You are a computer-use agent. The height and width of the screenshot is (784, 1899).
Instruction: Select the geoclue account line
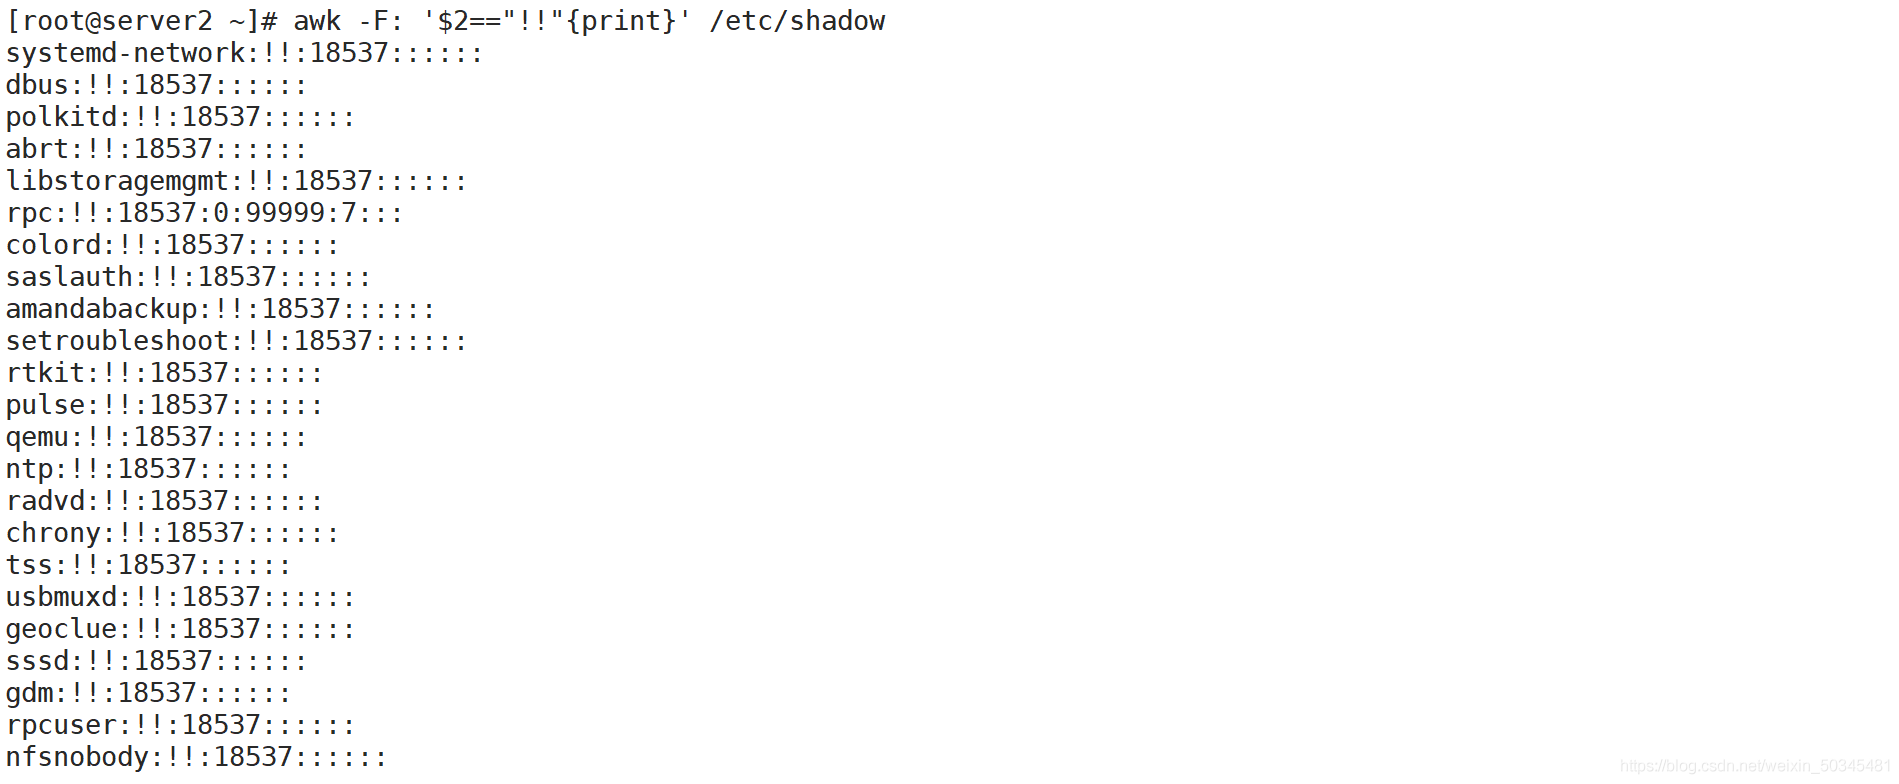tap(180, 629)
